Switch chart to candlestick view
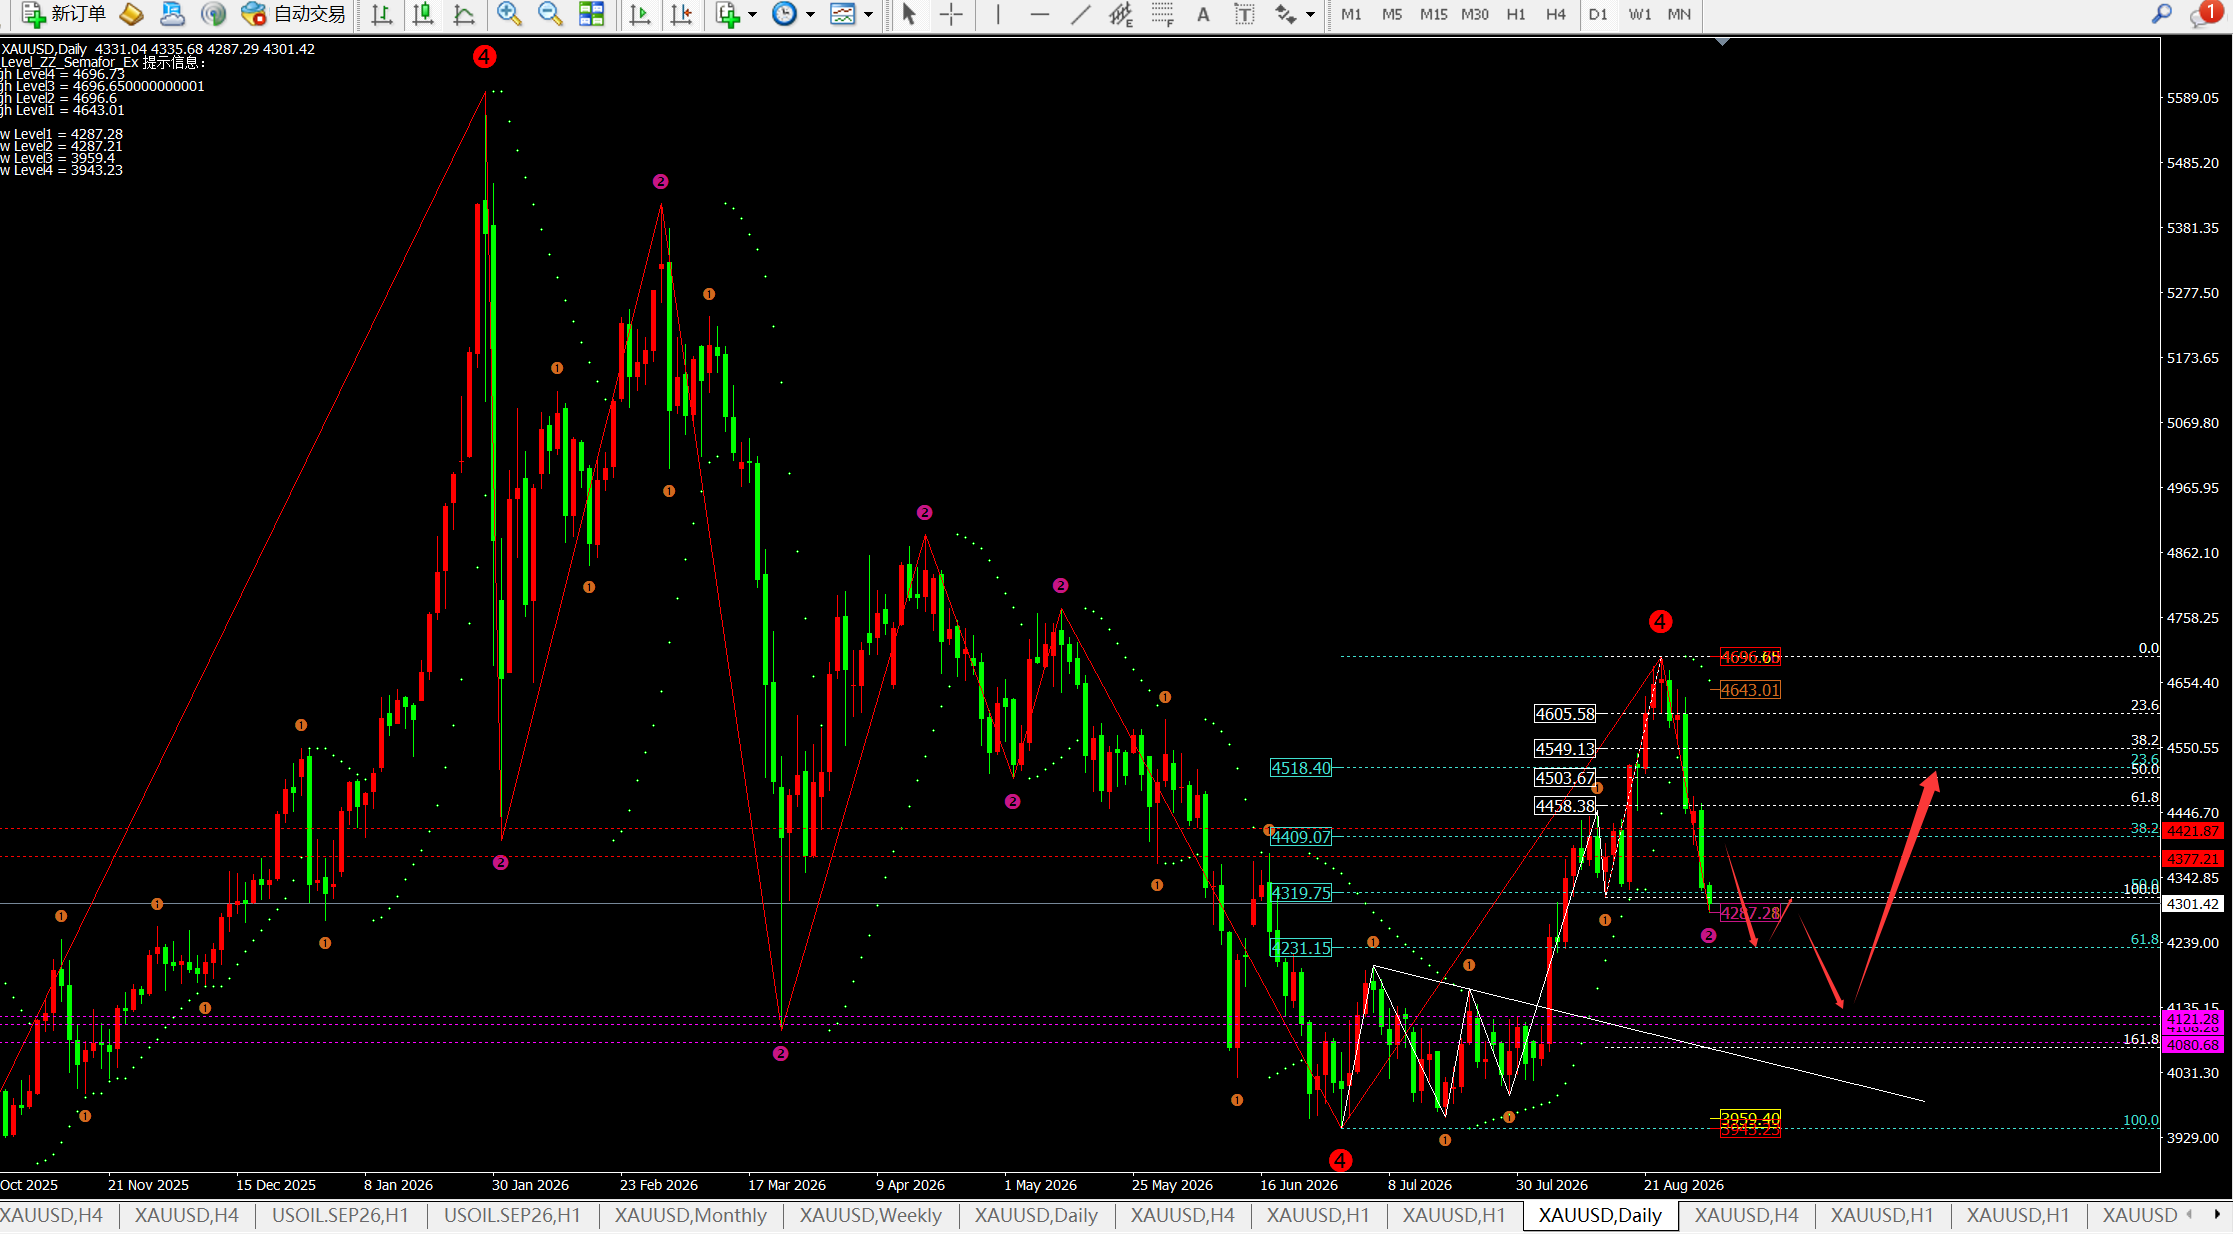 point(423,14)
